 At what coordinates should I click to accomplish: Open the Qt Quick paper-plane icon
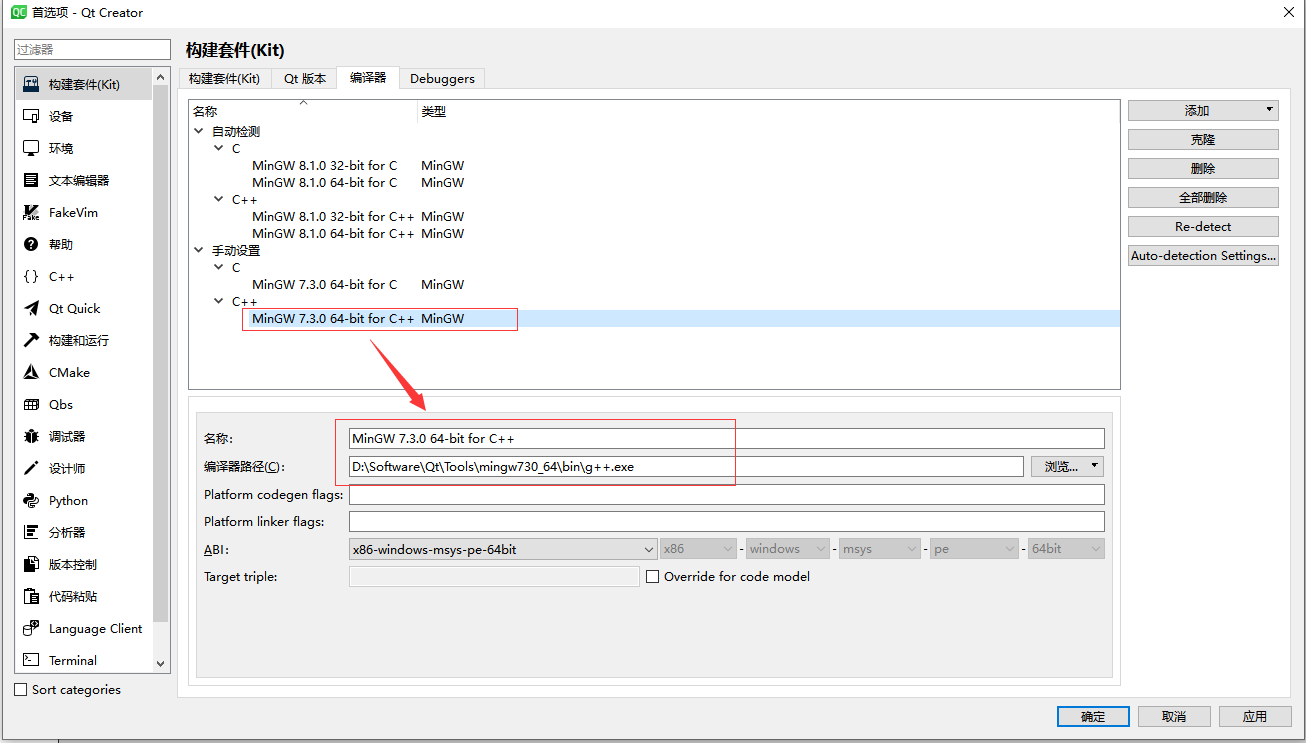[x=31, y=308]
